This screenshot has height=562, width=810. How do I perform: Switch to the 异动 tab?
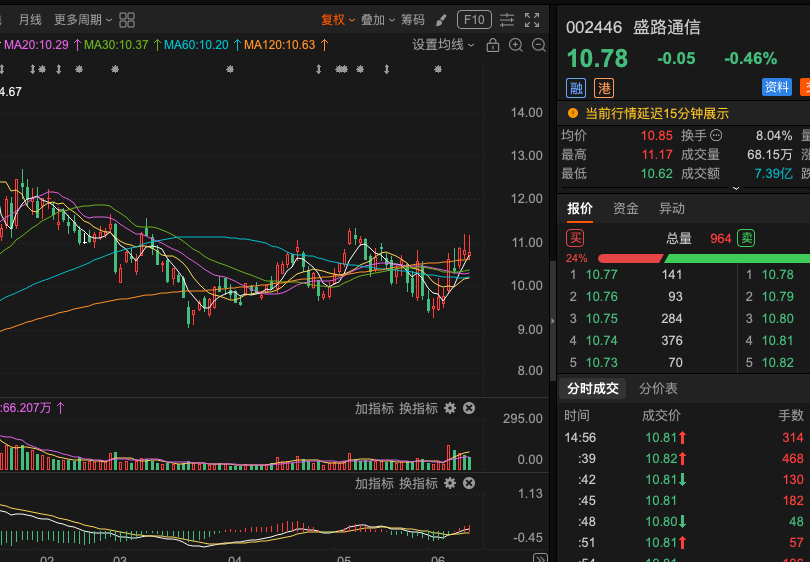click(x=672, y=209)
